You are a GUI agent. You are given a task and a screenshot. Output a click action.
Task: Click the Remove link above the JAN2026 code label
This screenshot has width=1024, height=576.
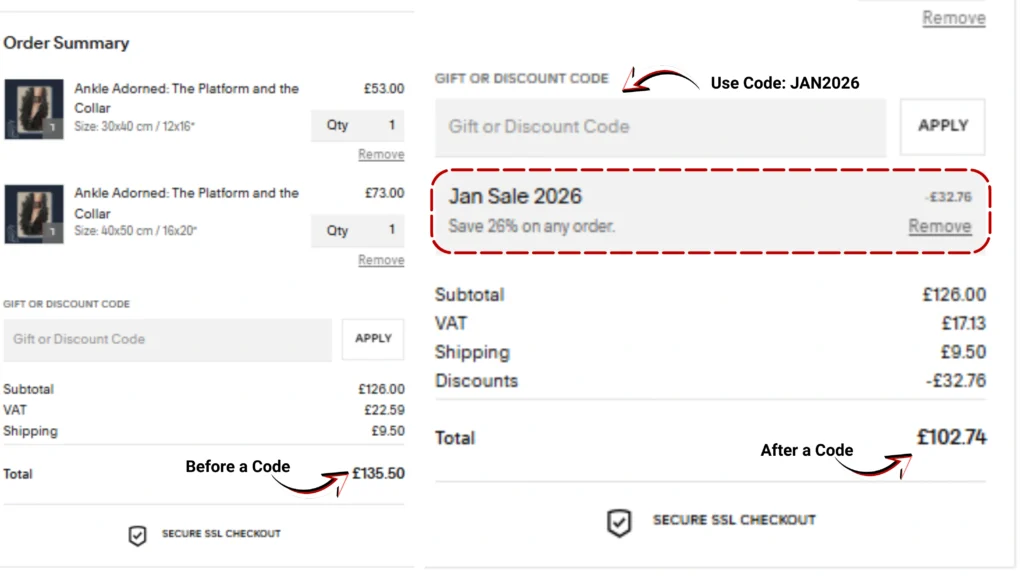[953, 18]
